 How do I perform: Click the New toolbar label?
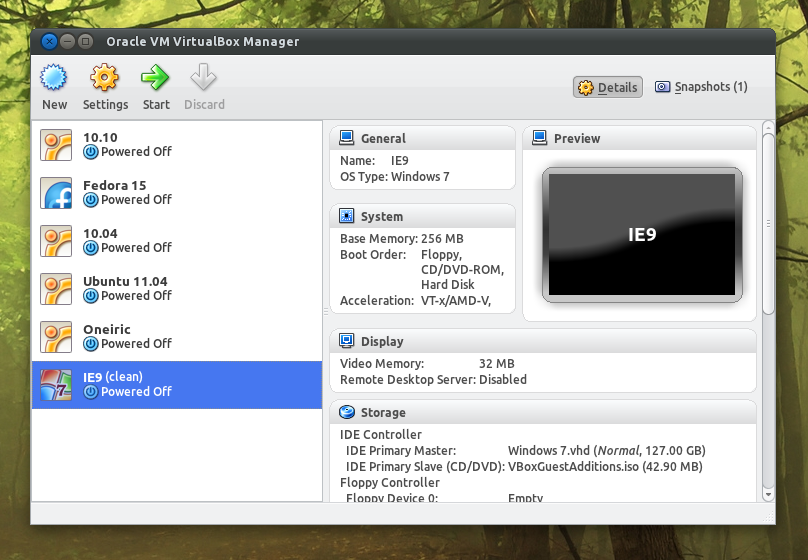point(54,105)
